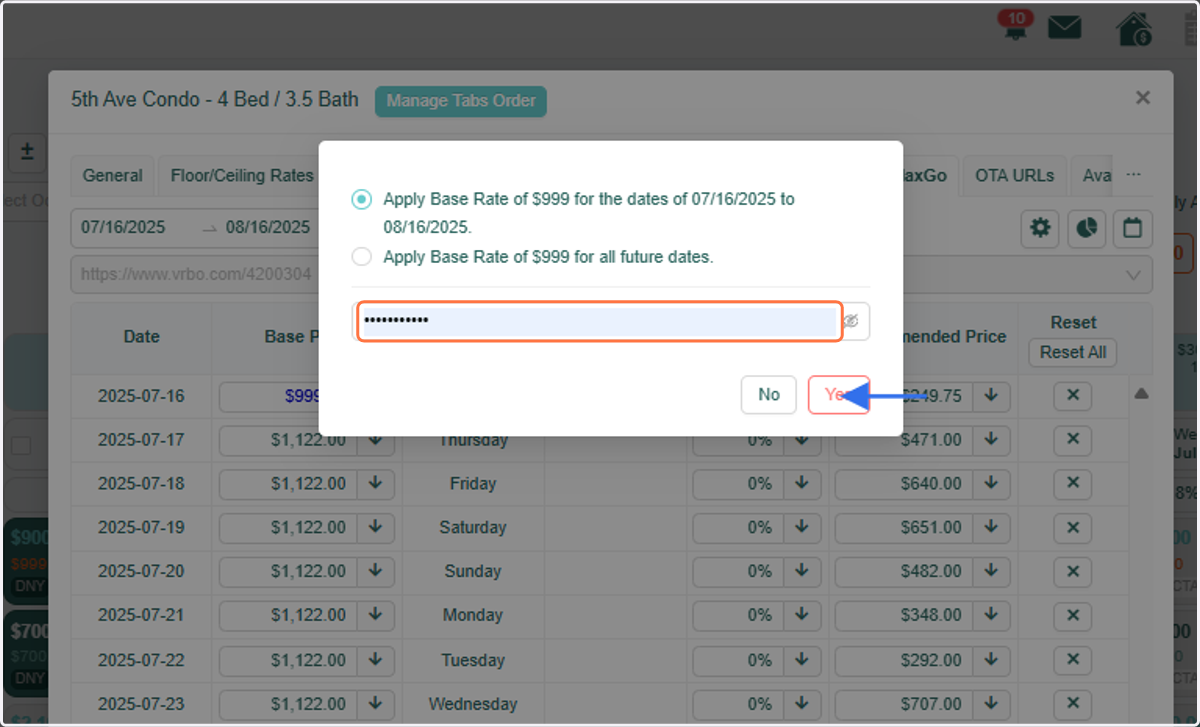
Task: Click the end date field 08/16/2025
Action: point(268,227)
